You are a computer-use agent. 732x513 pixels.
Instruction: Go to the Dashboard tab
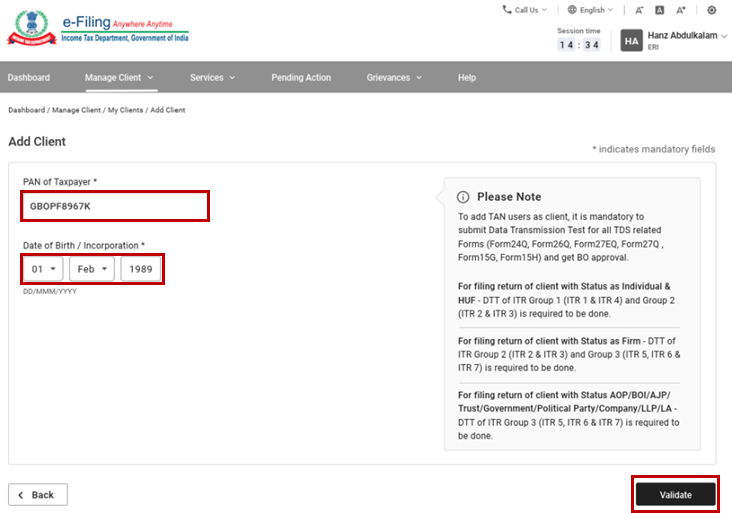click(x=29, y=77)
